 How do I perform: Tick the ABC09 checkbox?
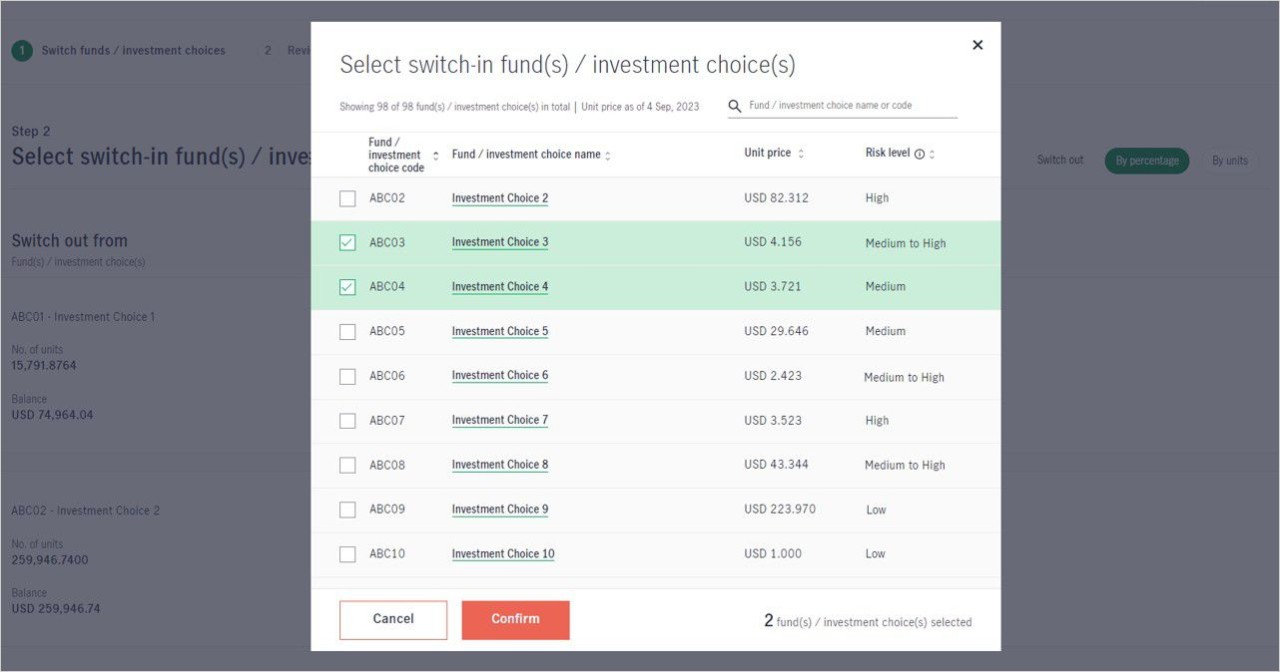click(347, 510)
